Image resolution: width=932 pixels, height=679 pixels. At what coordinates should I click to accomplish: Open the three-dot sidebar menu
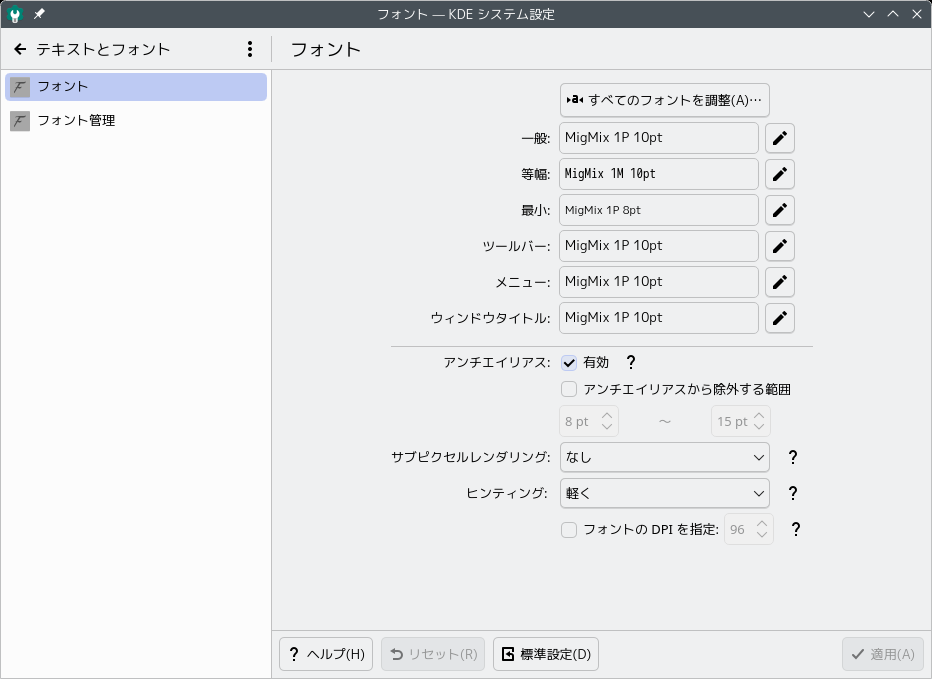pyautogui.click(x=250, y=49)
